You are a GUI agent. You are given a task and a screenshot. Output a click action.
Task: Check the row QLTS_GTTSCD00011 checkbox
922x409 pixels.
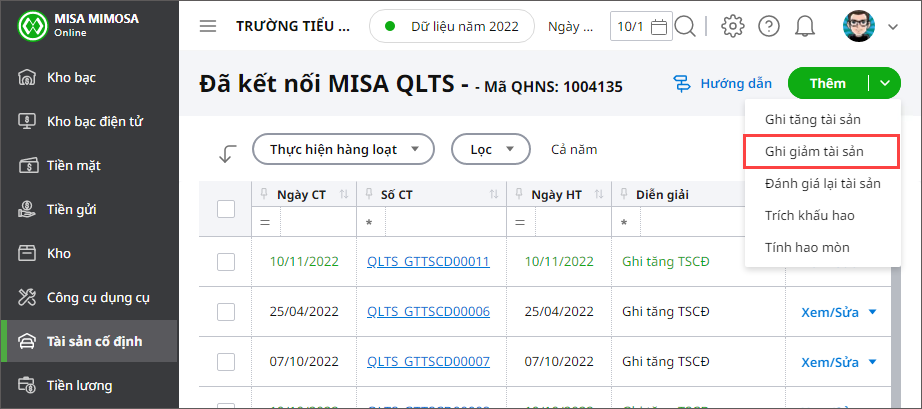pyautogui.click(x=226, y=262)
